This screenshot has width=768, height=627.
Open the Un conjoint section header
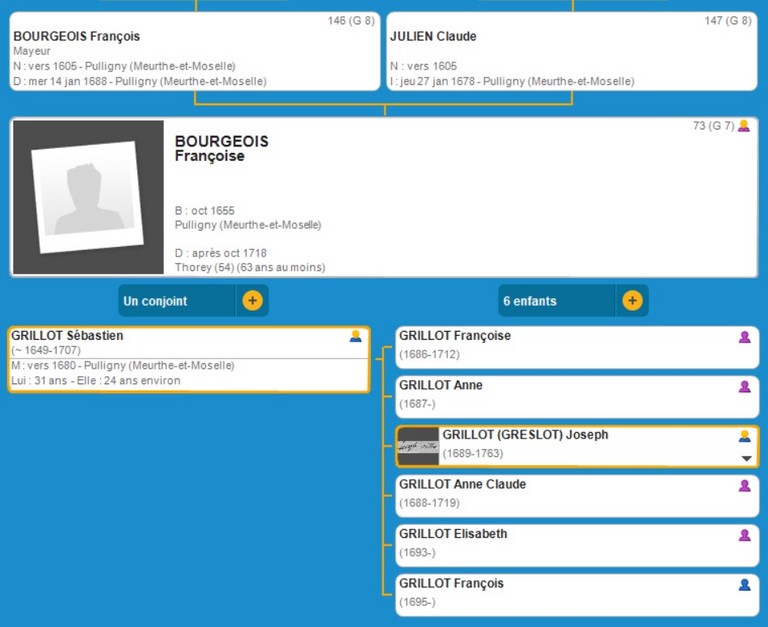pyautogui.click(x=176, y=301)
